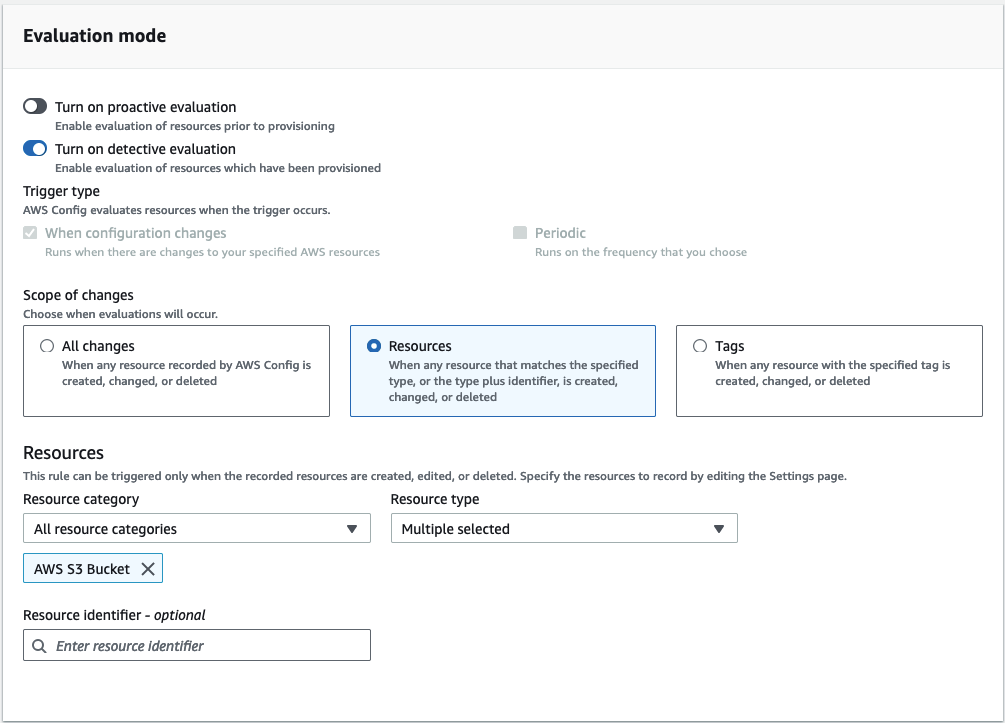This screenshot has height=723, width=1005.
Task: Choose the Tags scope option
Action: coord(699,346)
